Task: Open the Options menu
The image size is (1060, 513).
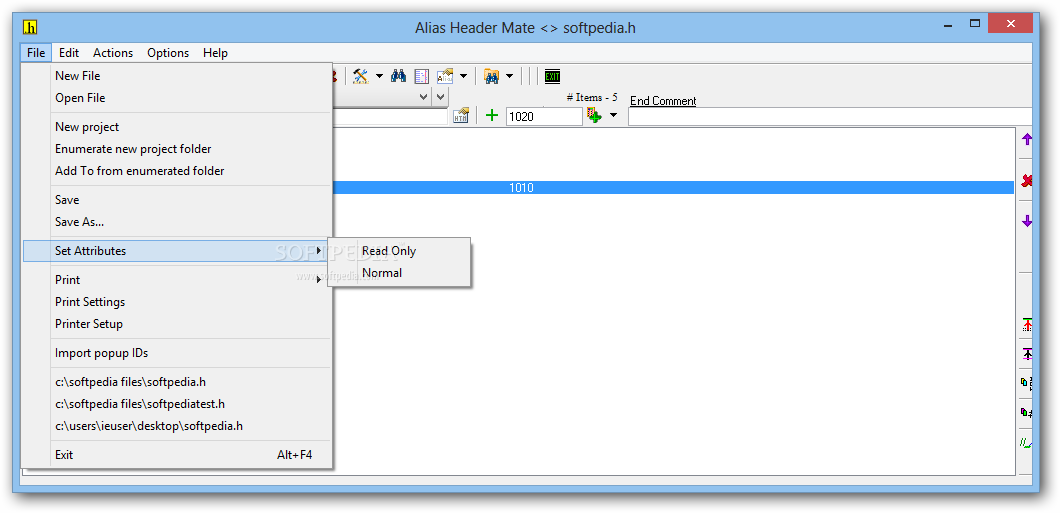Action: [x=168, y=53]
